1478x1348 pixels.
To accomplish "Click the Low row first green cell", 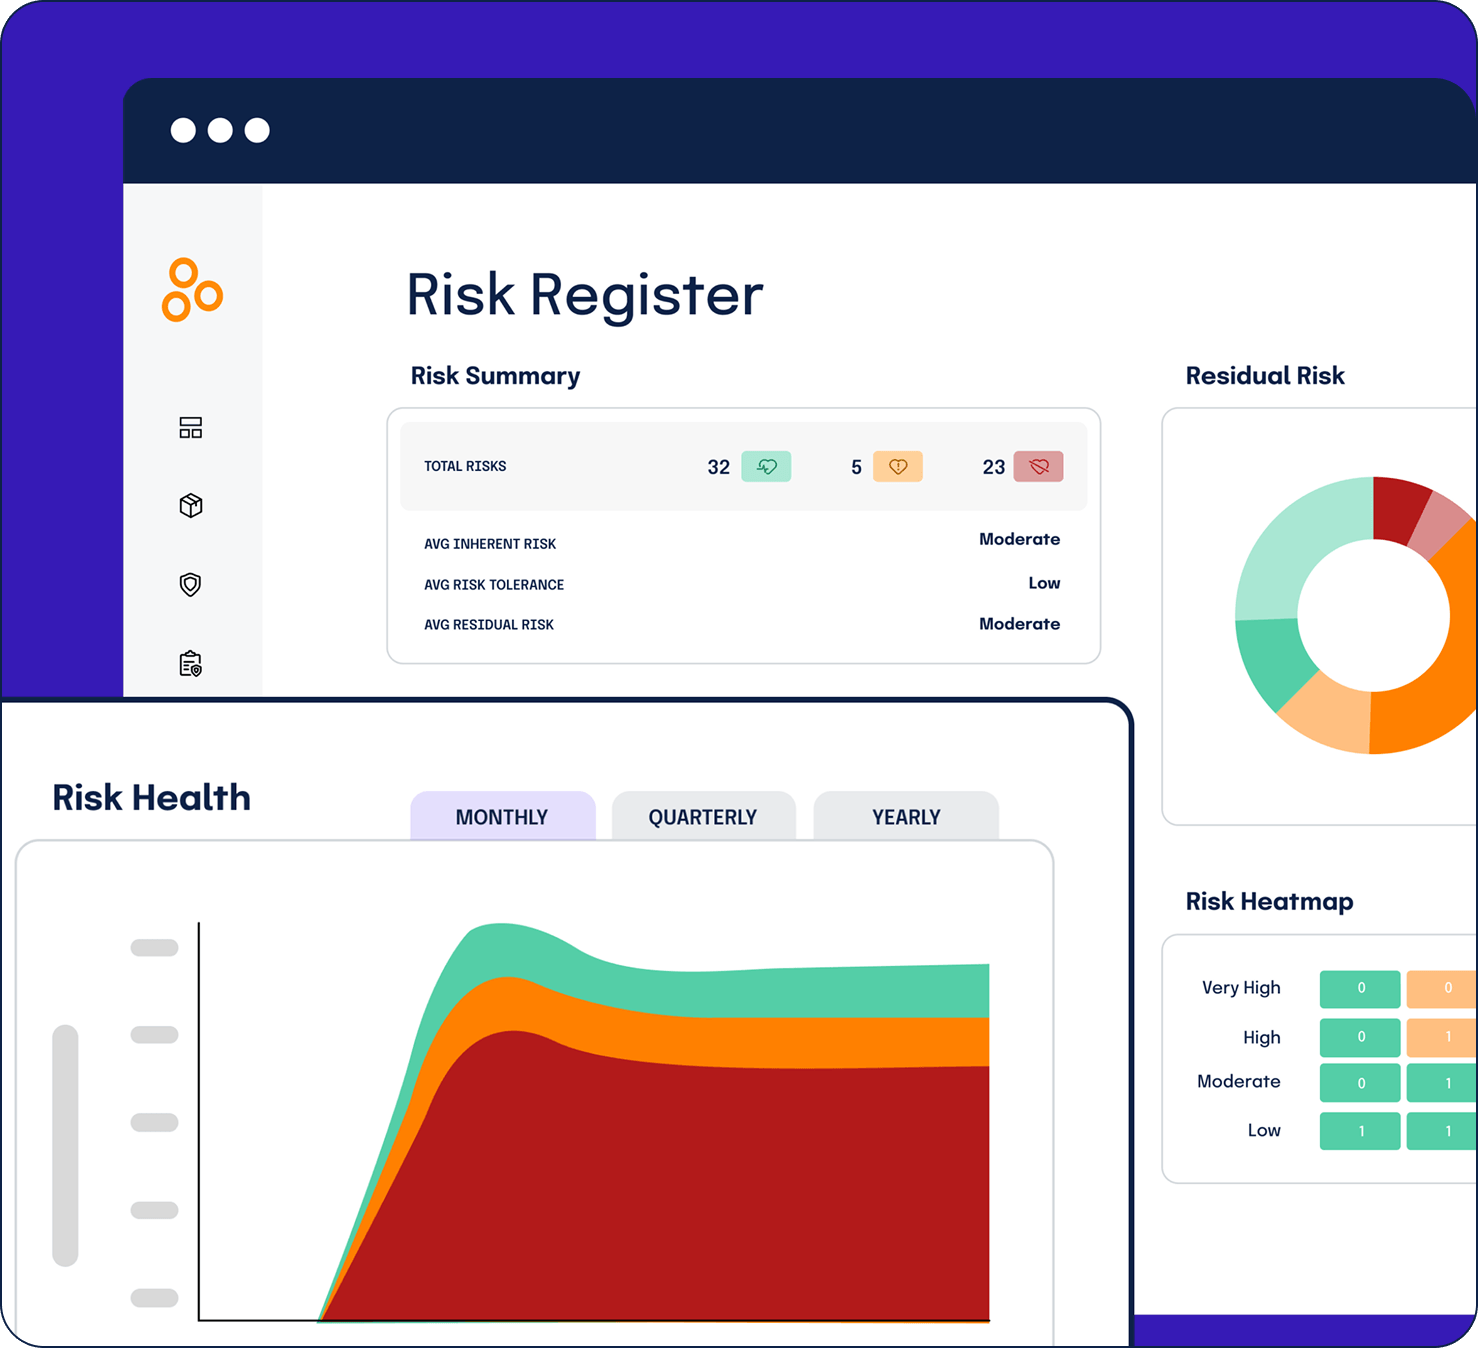I will [x=1360, y=1131].
